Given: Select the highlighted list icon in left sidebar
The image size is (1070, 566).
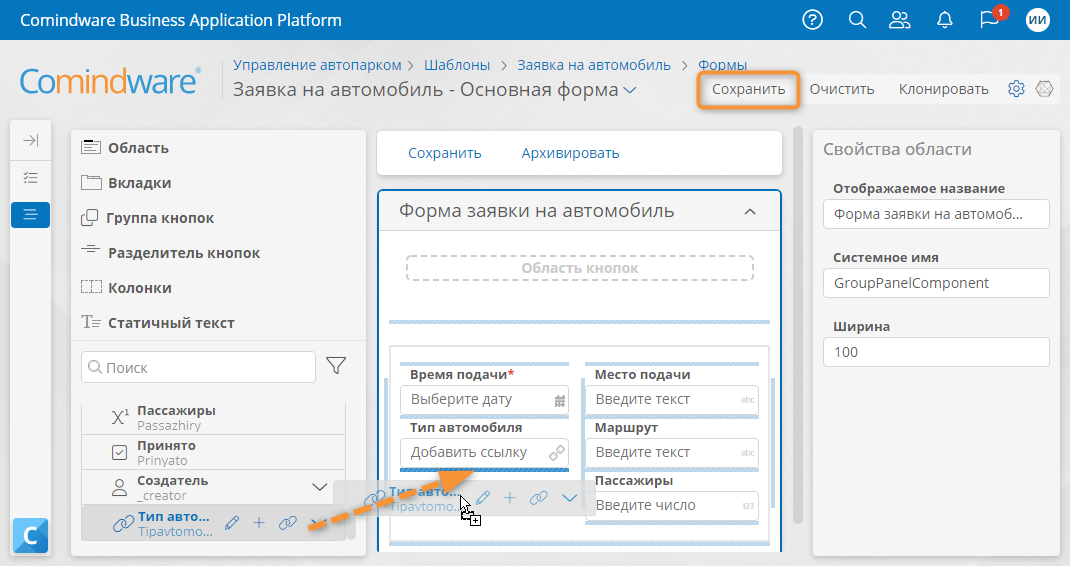Looking at the screenshot, I should 31,215.
